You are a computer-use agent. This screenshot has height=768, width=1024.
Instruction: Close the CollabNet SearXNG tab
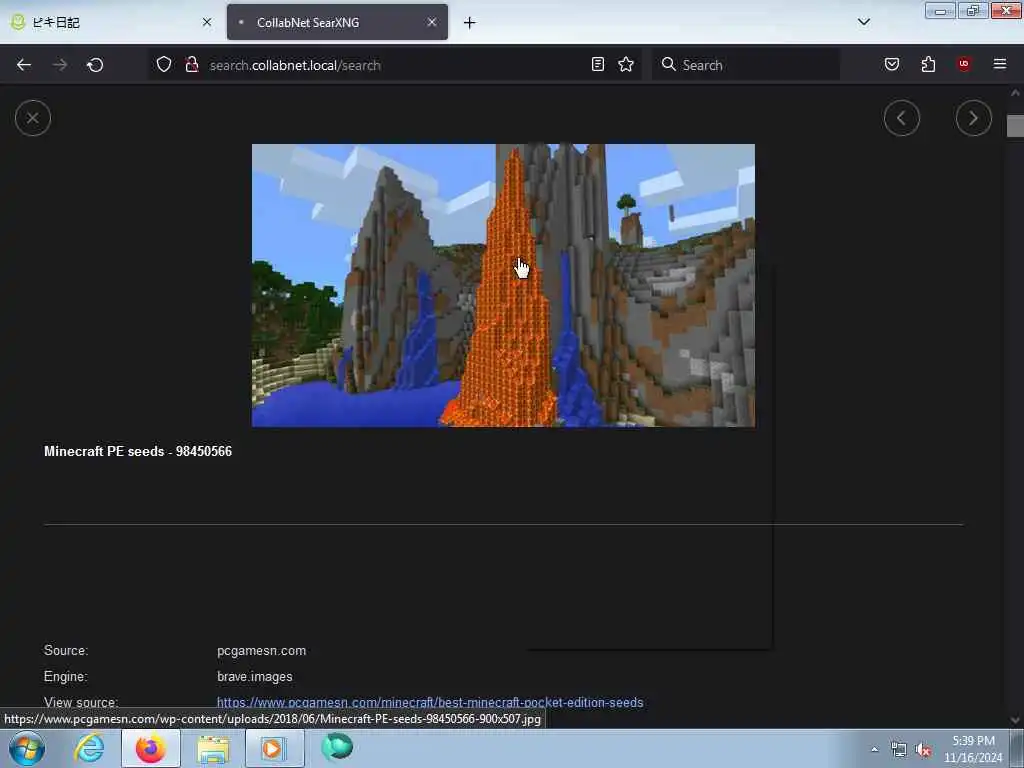(432, 22)
